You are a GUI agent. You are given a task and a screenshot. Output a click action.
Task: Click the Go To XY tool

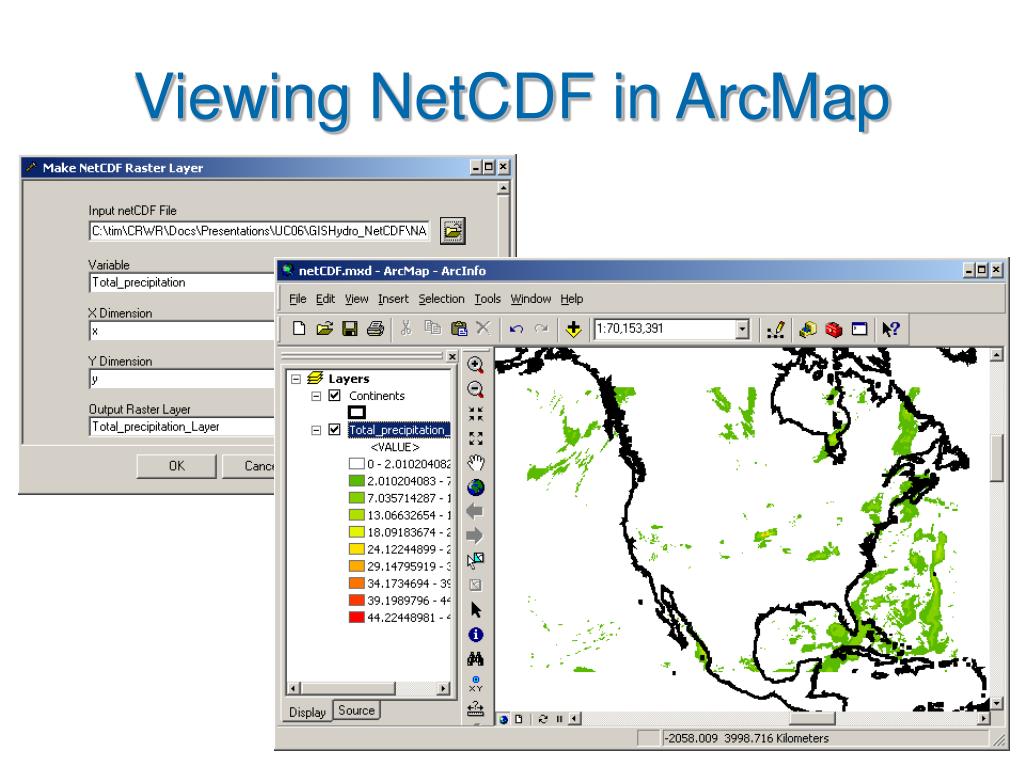point(475,684)
